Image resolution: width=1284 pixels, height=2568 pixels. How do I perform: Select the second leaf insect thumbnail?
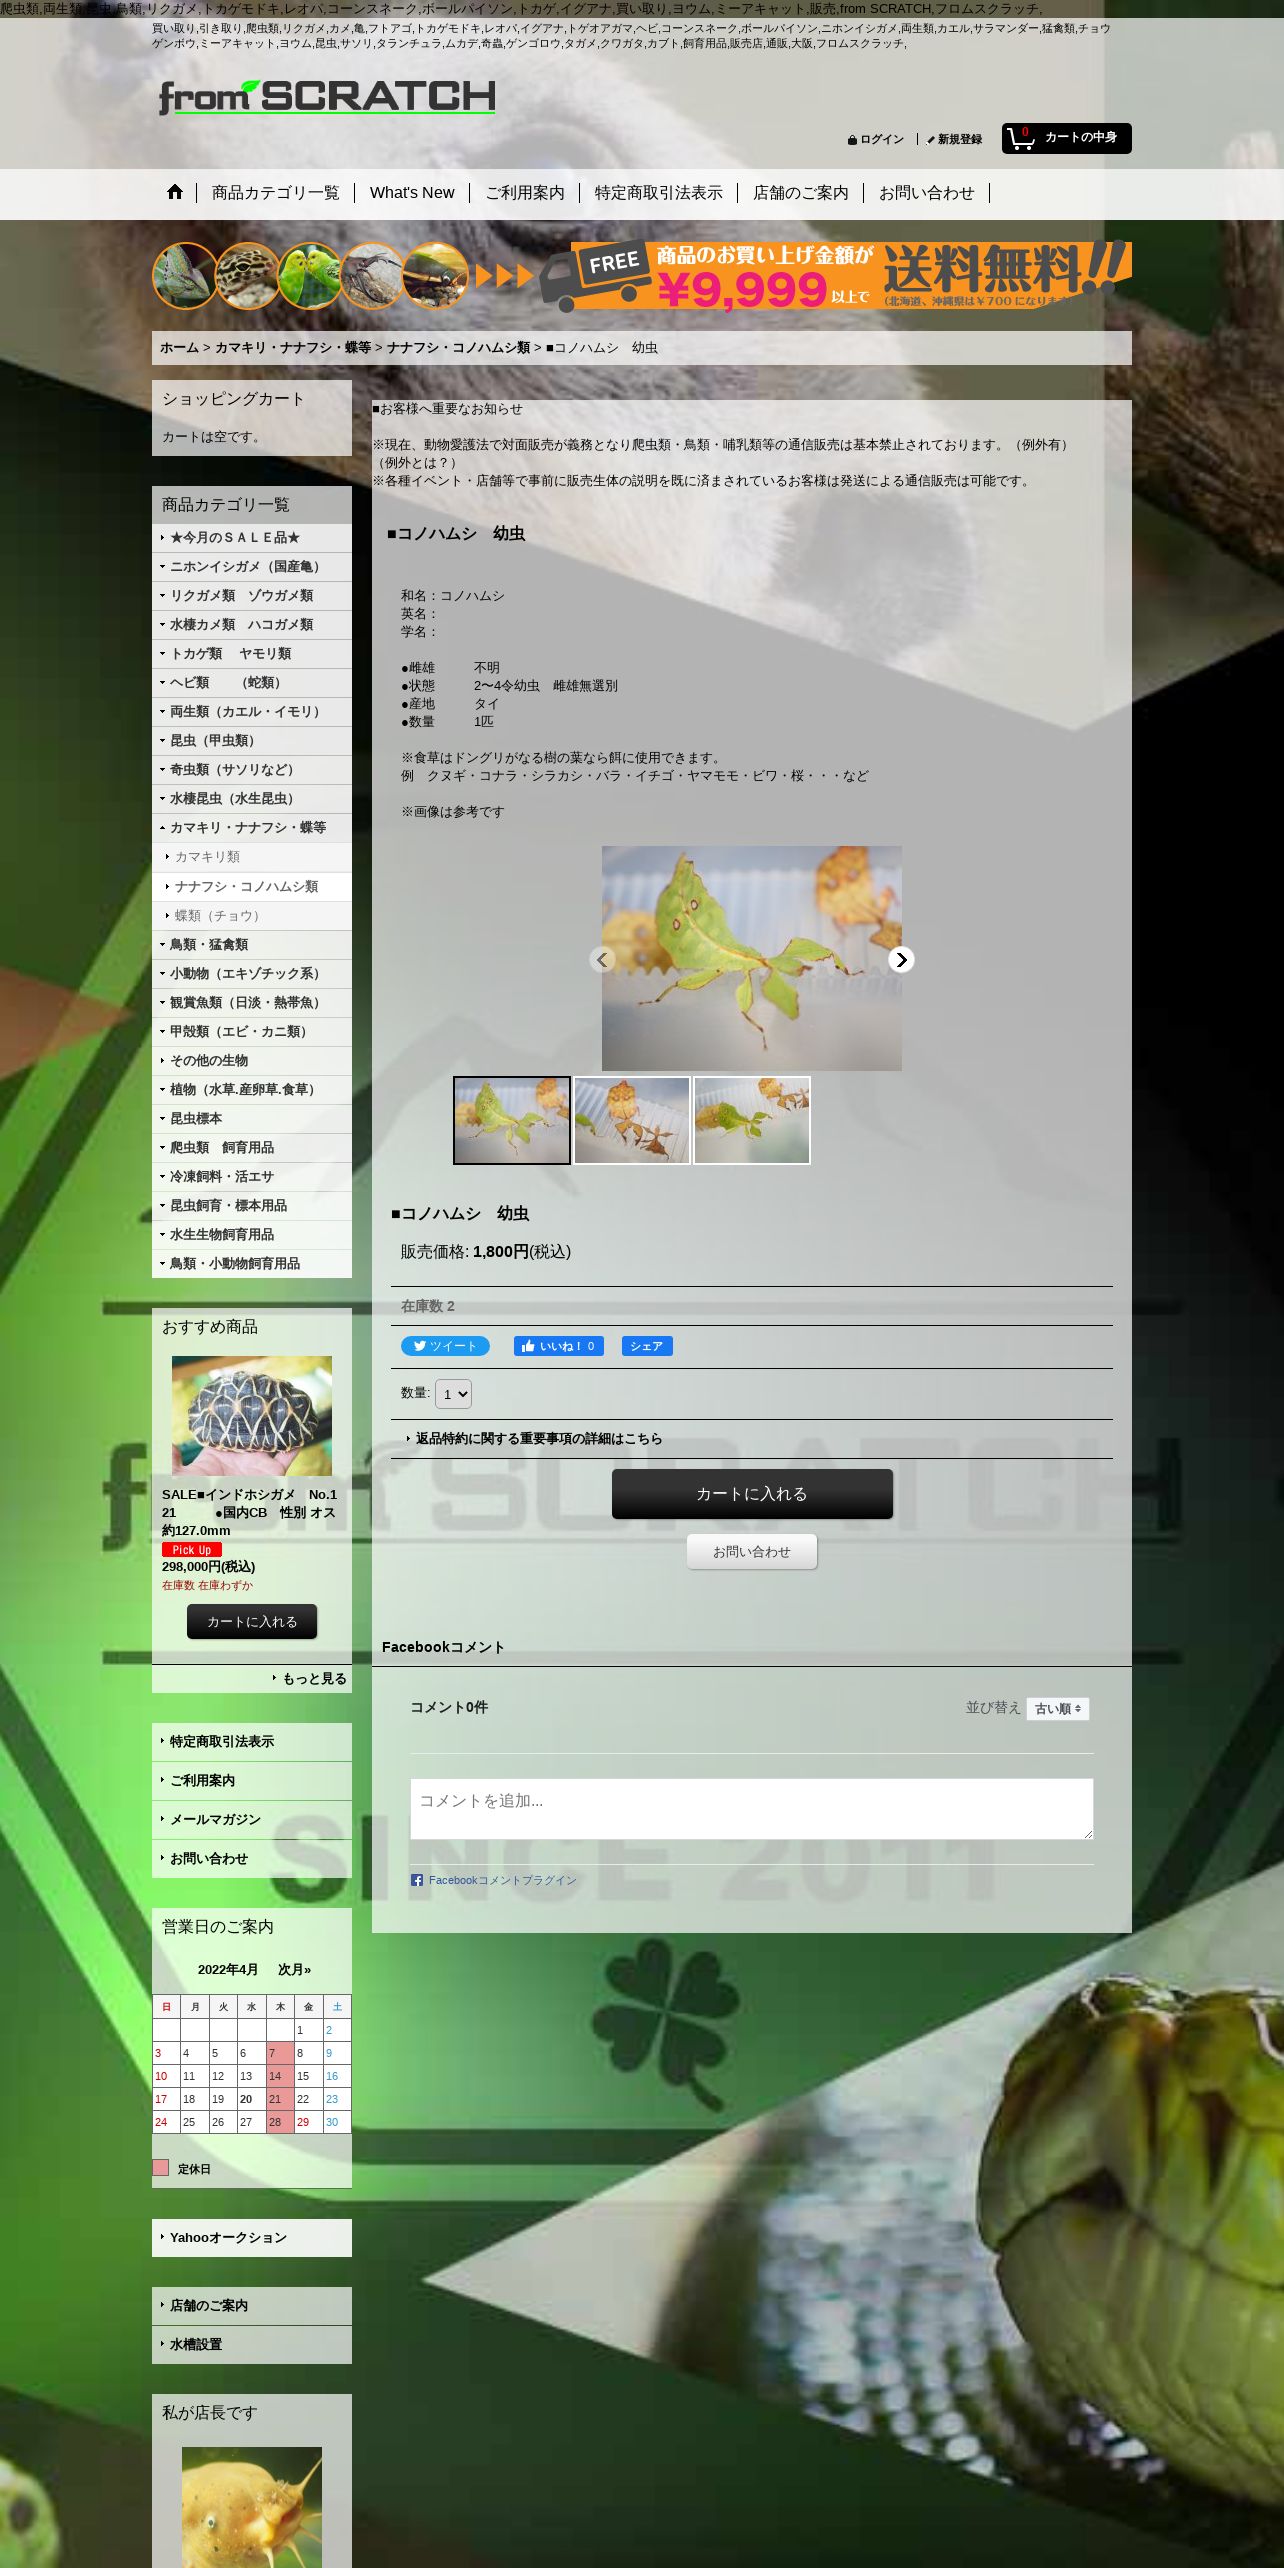pos(632,1120)
